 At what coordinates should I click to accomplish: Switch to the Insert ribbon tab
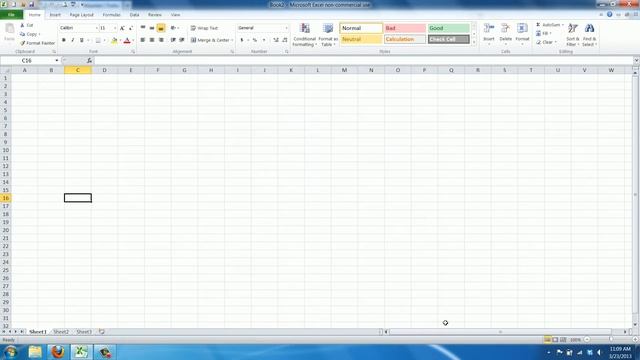tap(55, 15)
